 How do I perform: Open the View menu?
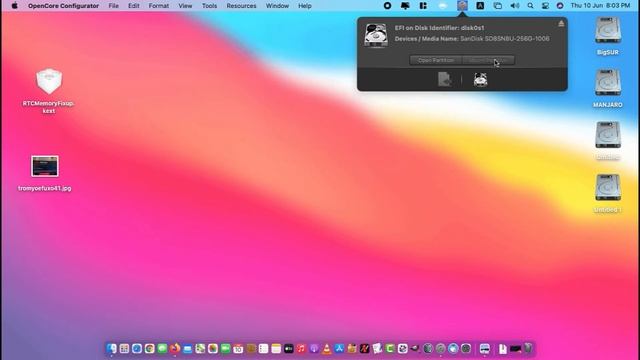[x=185, y=6]
